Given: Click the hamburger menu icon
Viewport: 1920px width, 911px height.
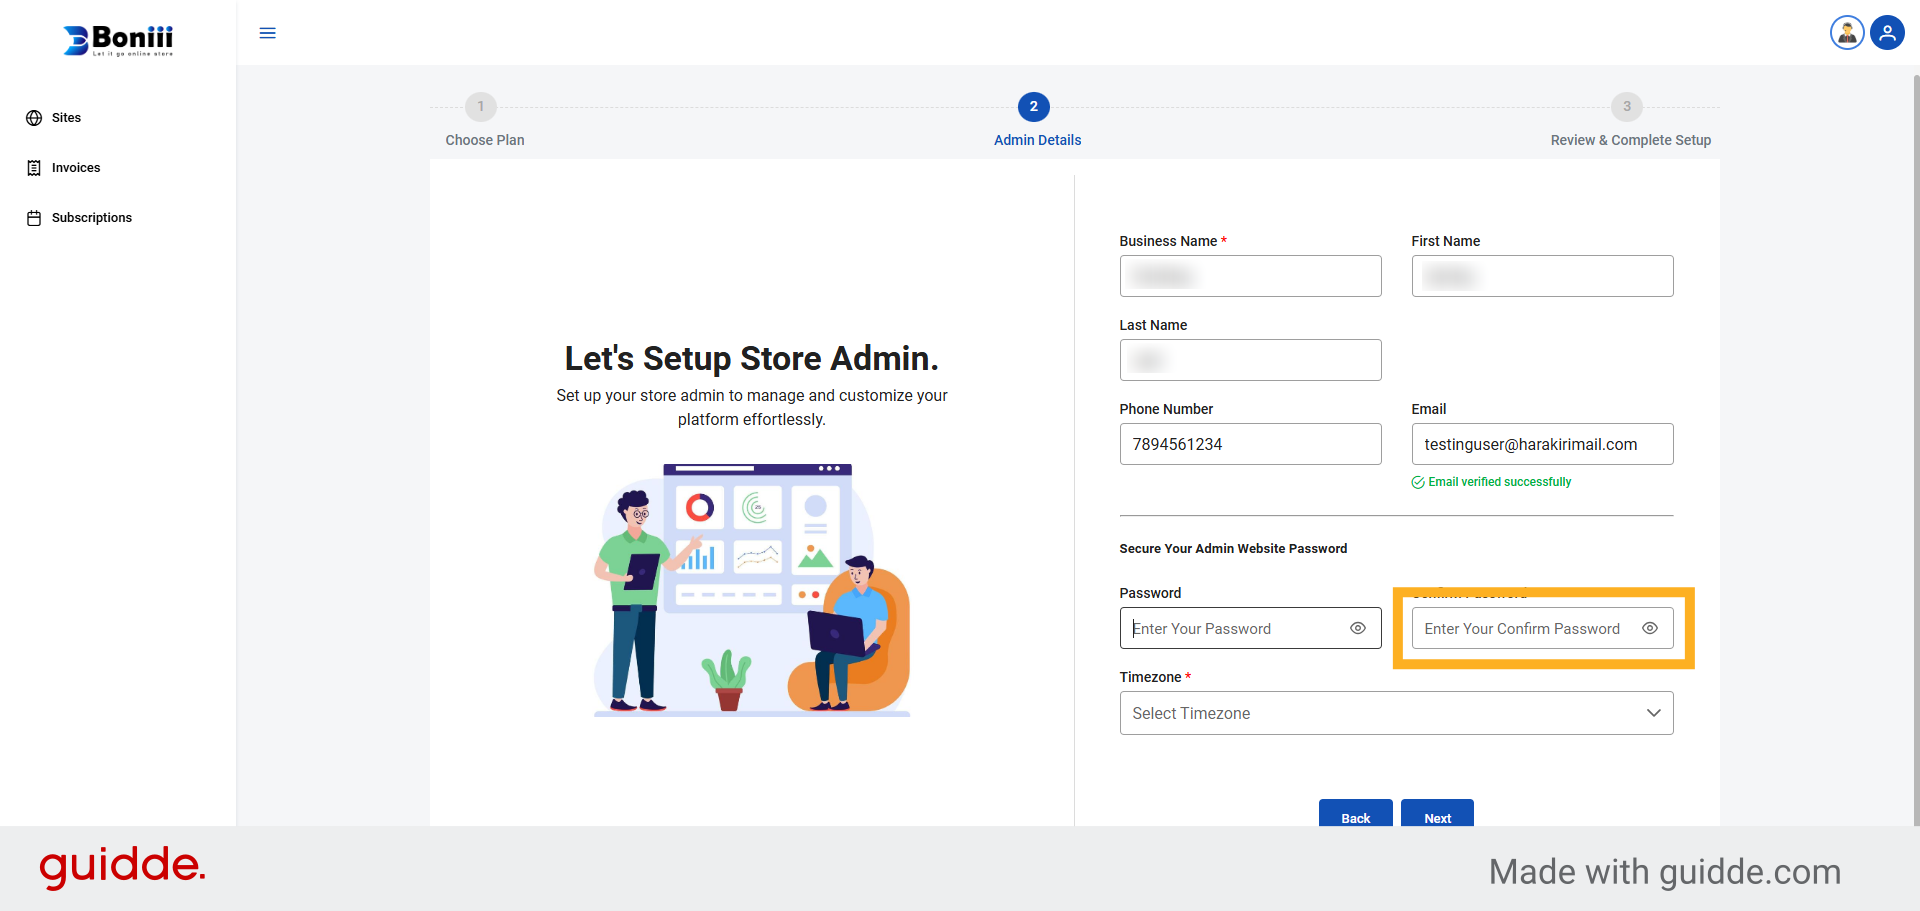Looking at the screenshot, I should [267, 33].
